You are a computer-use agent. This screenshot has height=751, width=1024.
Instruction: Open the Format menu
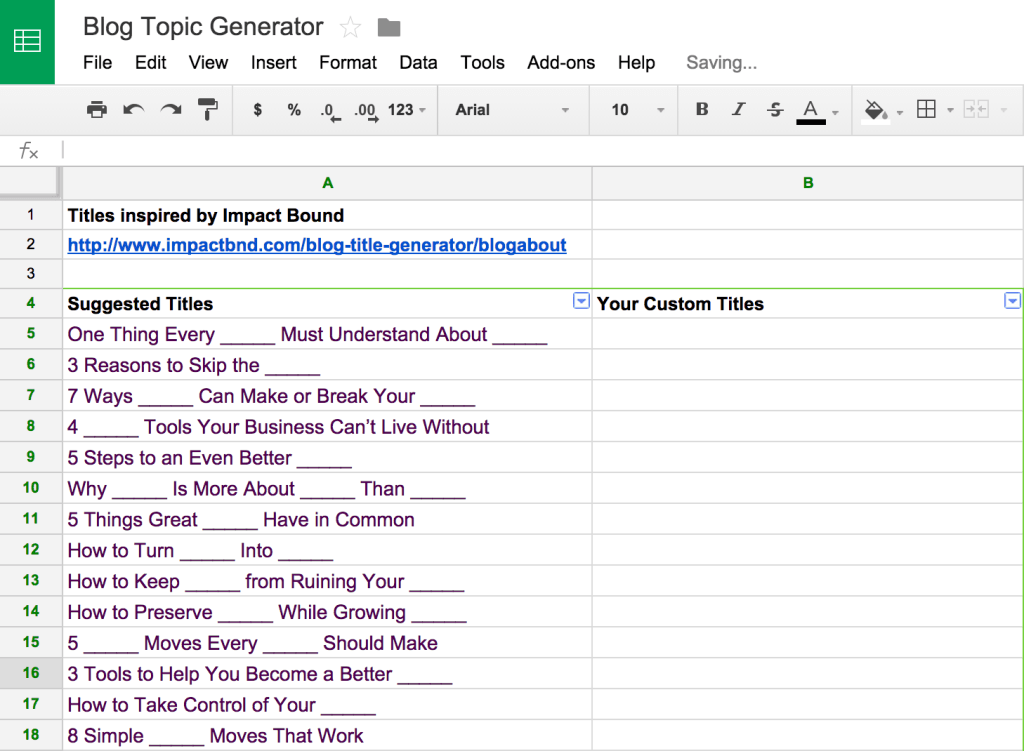[347, 63]
